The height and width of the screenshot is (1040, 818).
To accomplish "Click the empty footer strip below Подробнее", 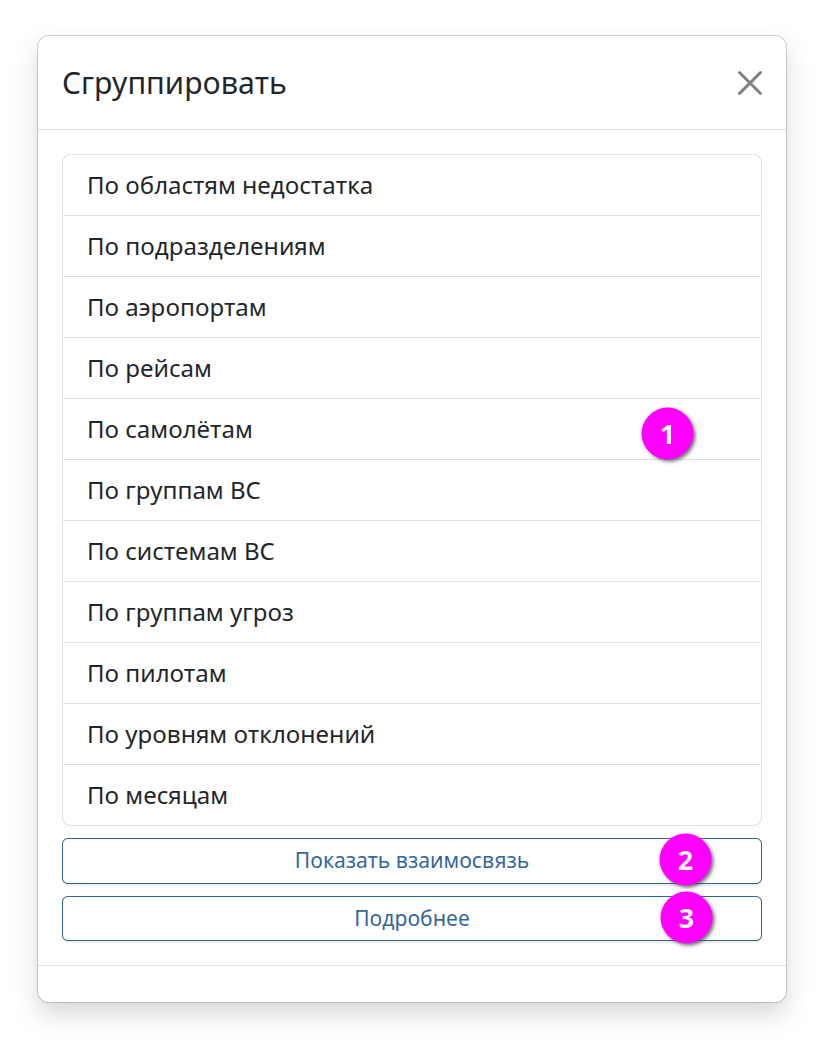I will [411, 984].
